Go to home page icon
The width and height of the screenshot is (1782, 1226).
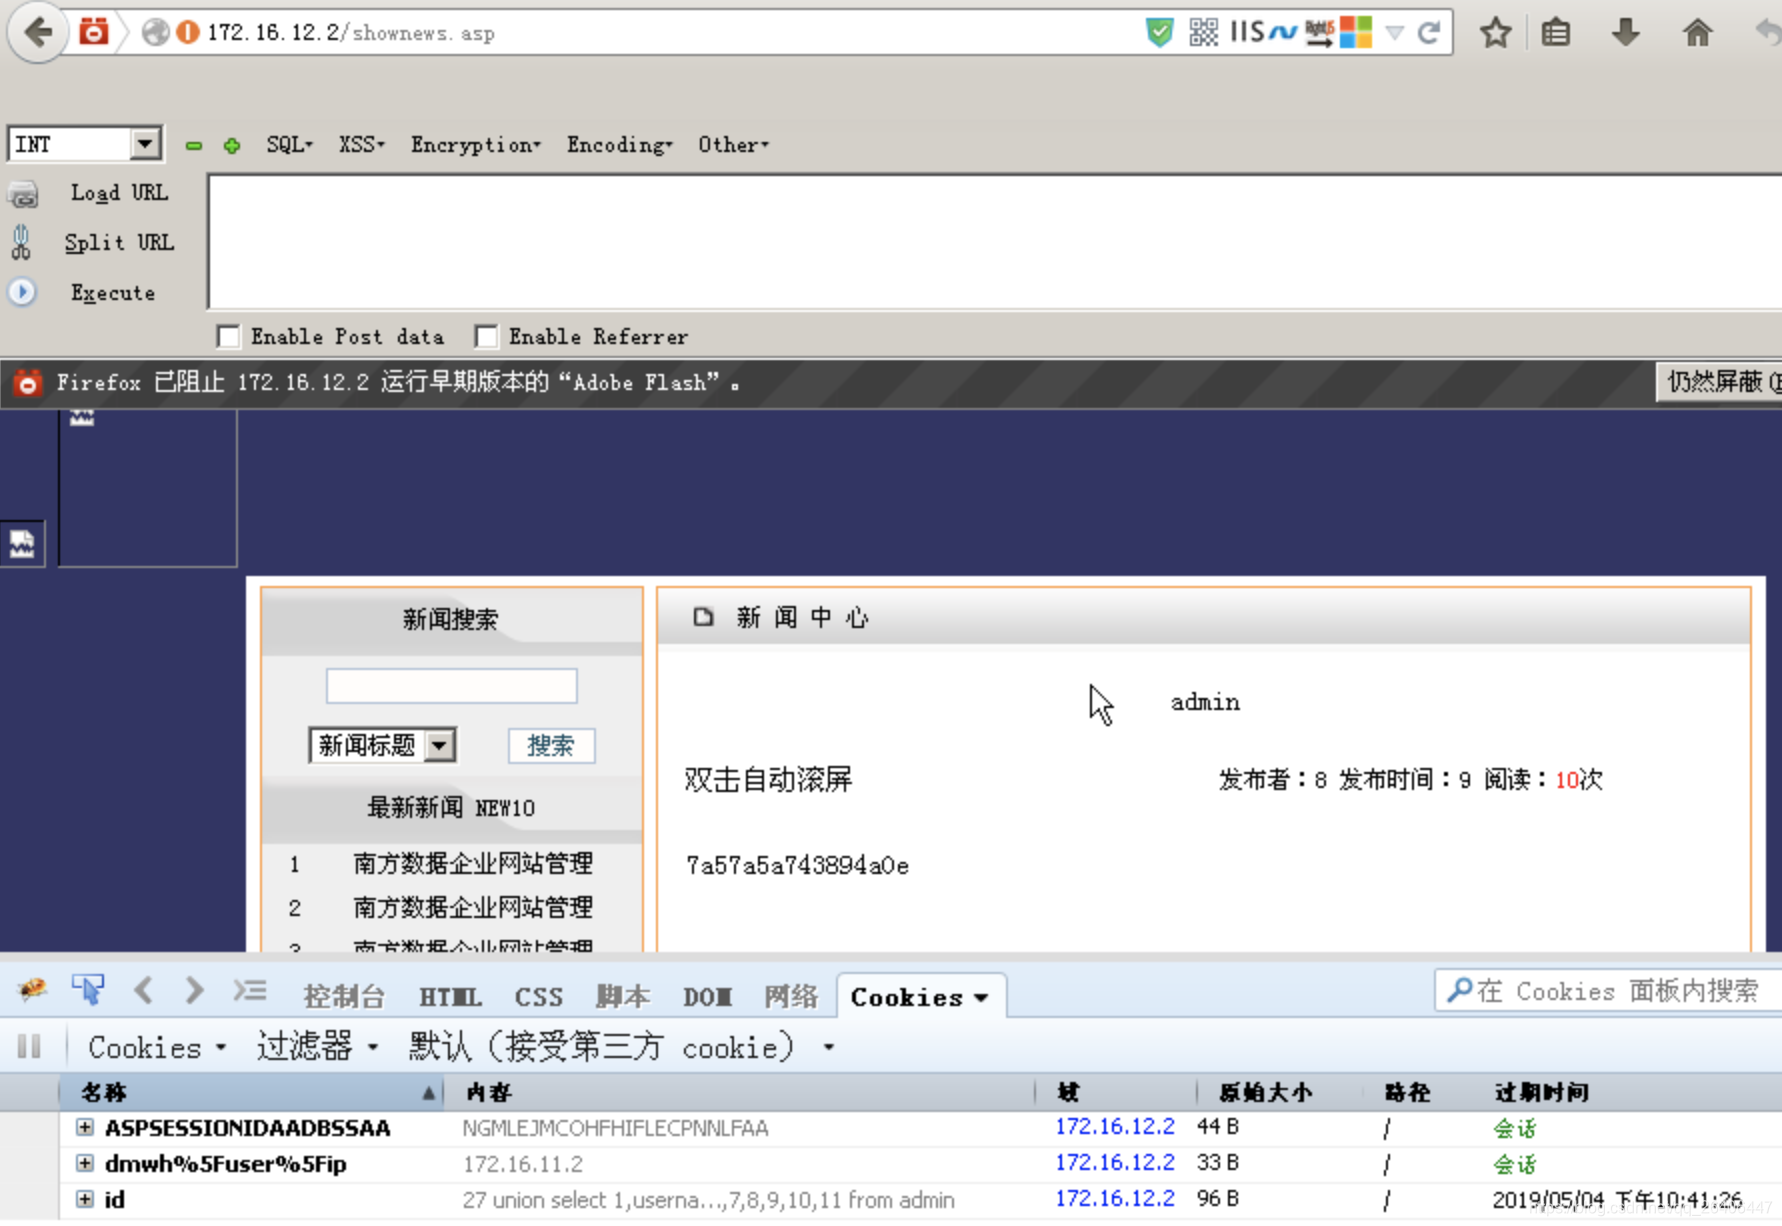(x=1697, y=33)
